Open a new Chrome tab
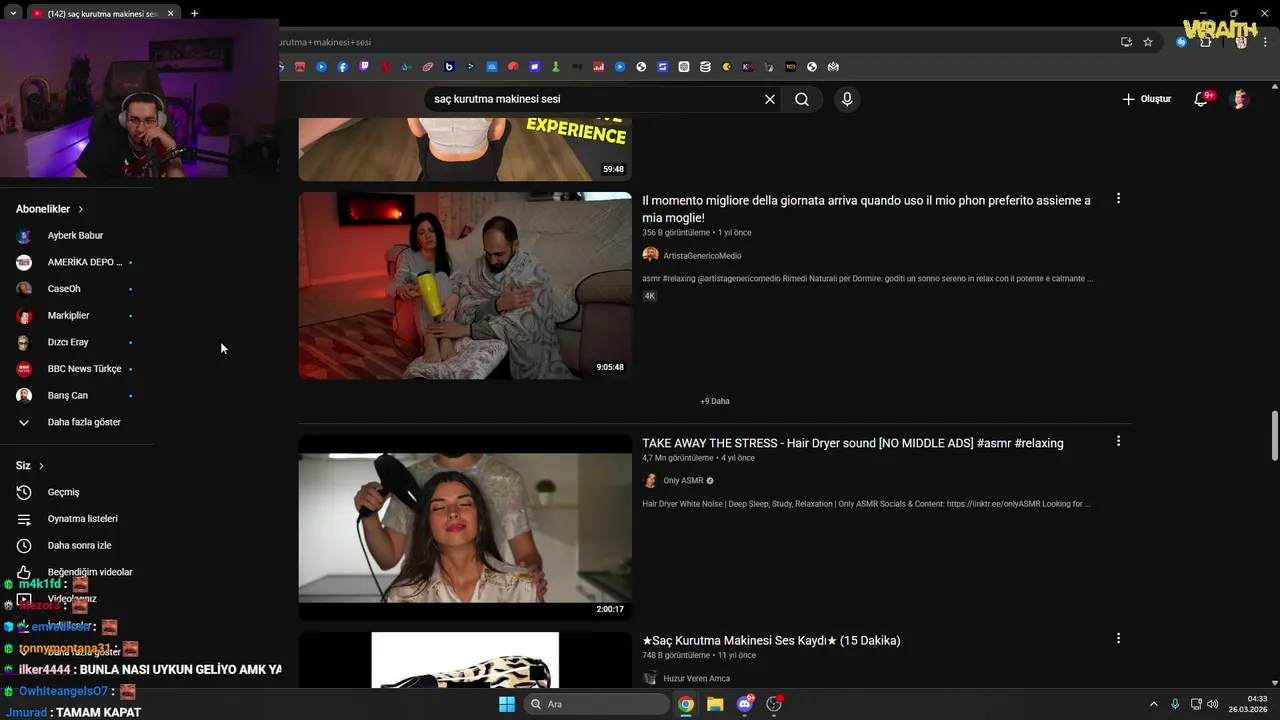Viewport: 1280px width, 720px height. [194, 13]
